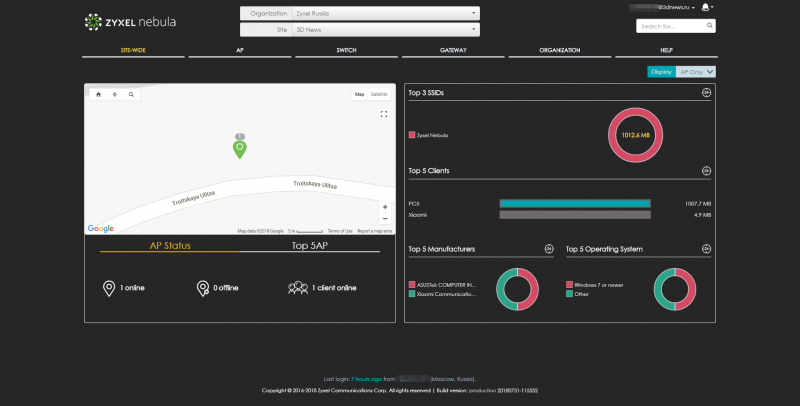Click the Zyxel Nebula logo

(x=130, y=22)
